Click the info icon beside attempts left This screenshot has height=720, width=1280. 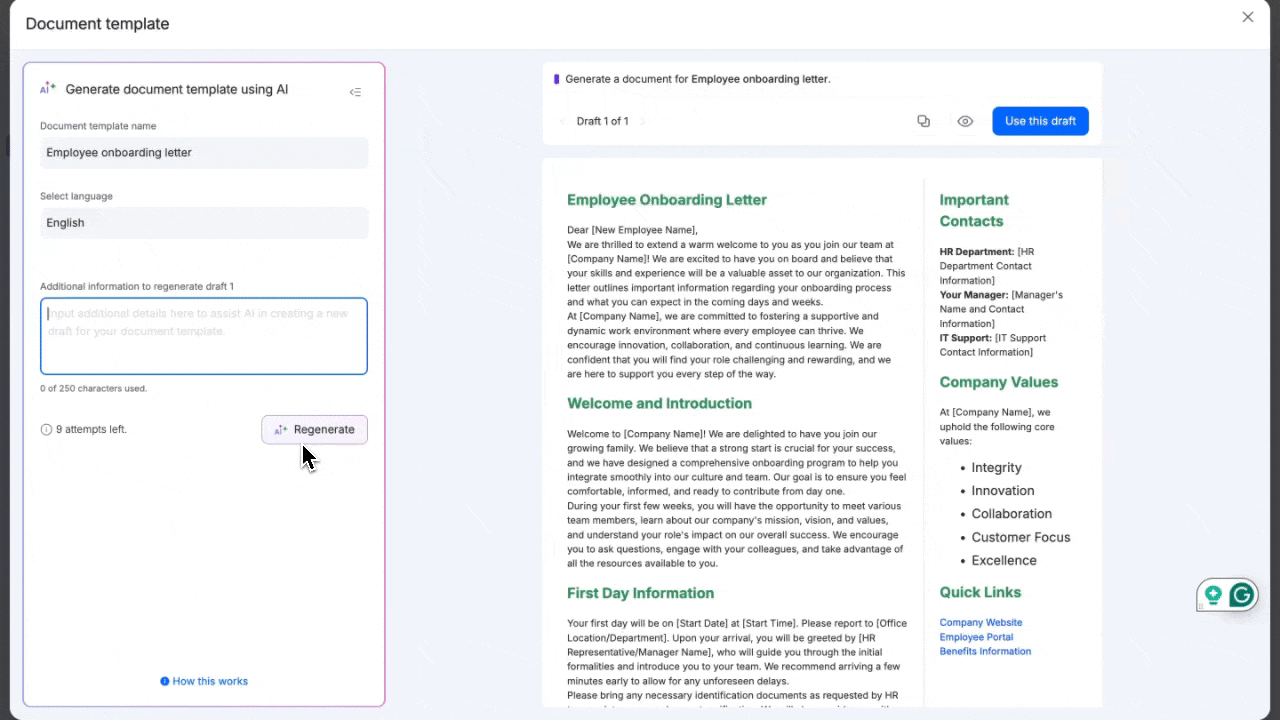(x=46, y=430)
